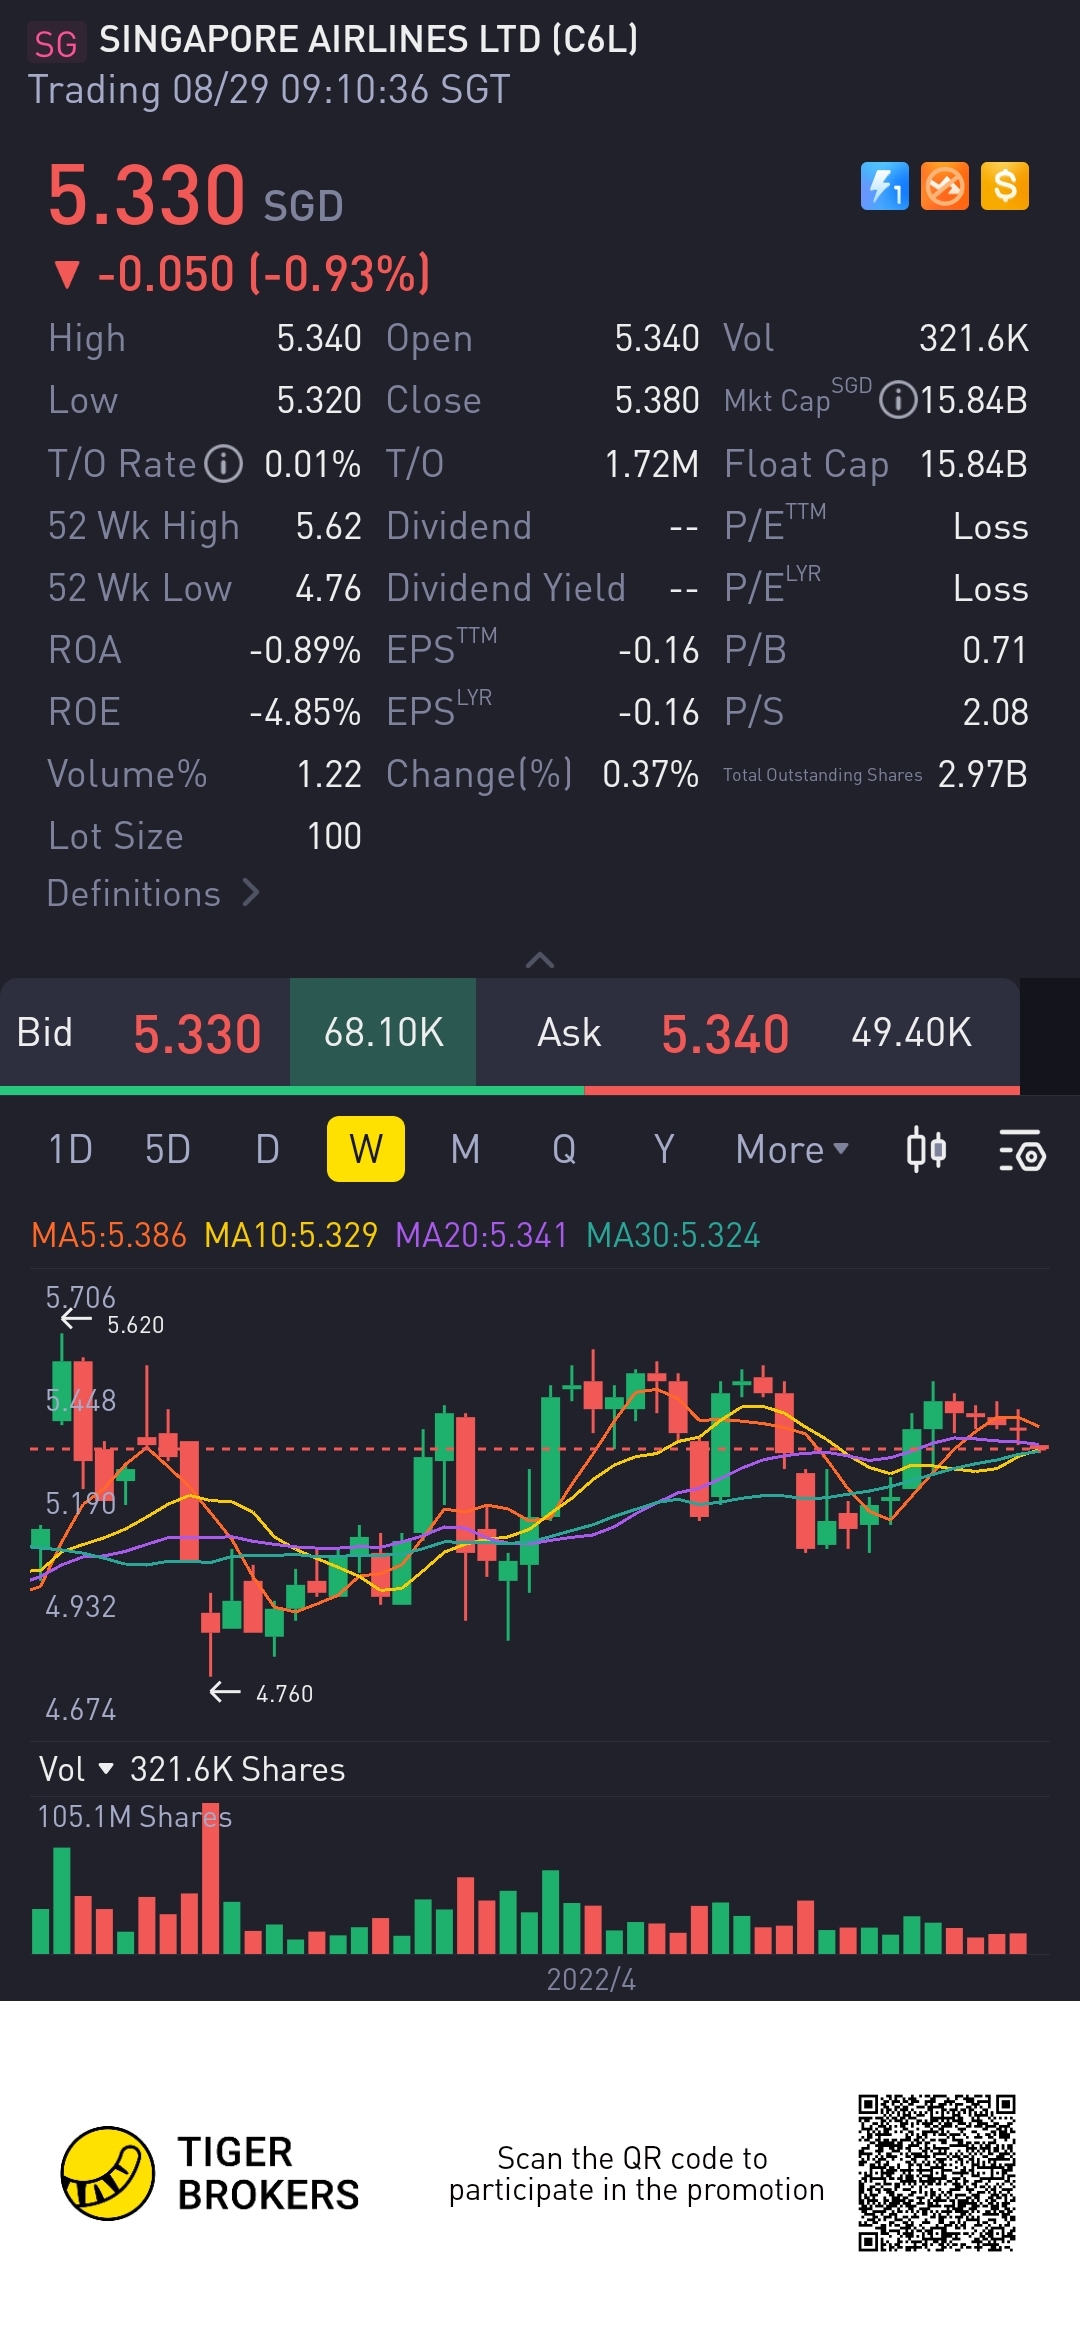The image size is (1080, 2346).
Task: Tap the SINGAPORE AIRLINES LTD (C6L) title
Action: coord(368,39)
